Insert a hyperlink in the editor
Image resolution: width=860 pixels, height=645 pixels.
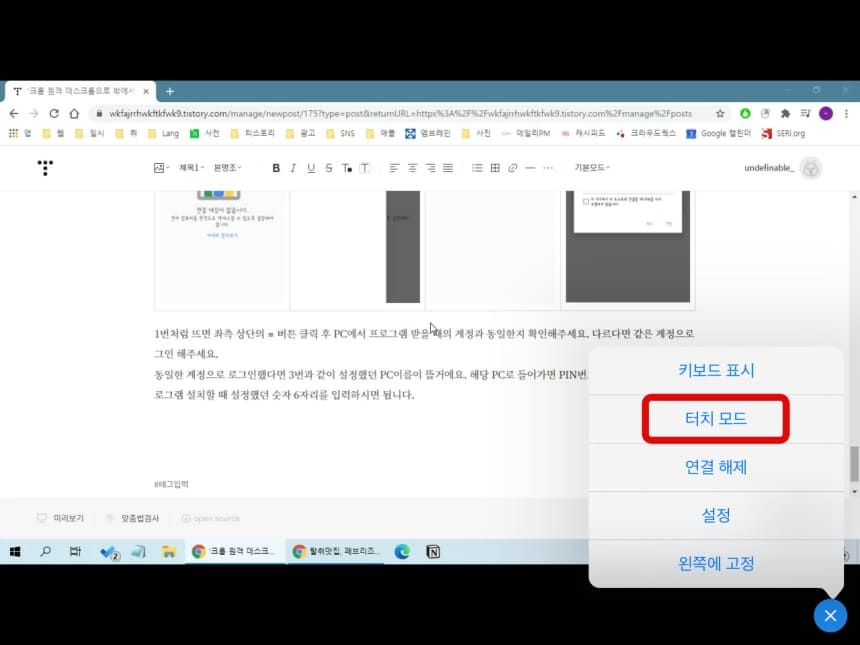510,168
